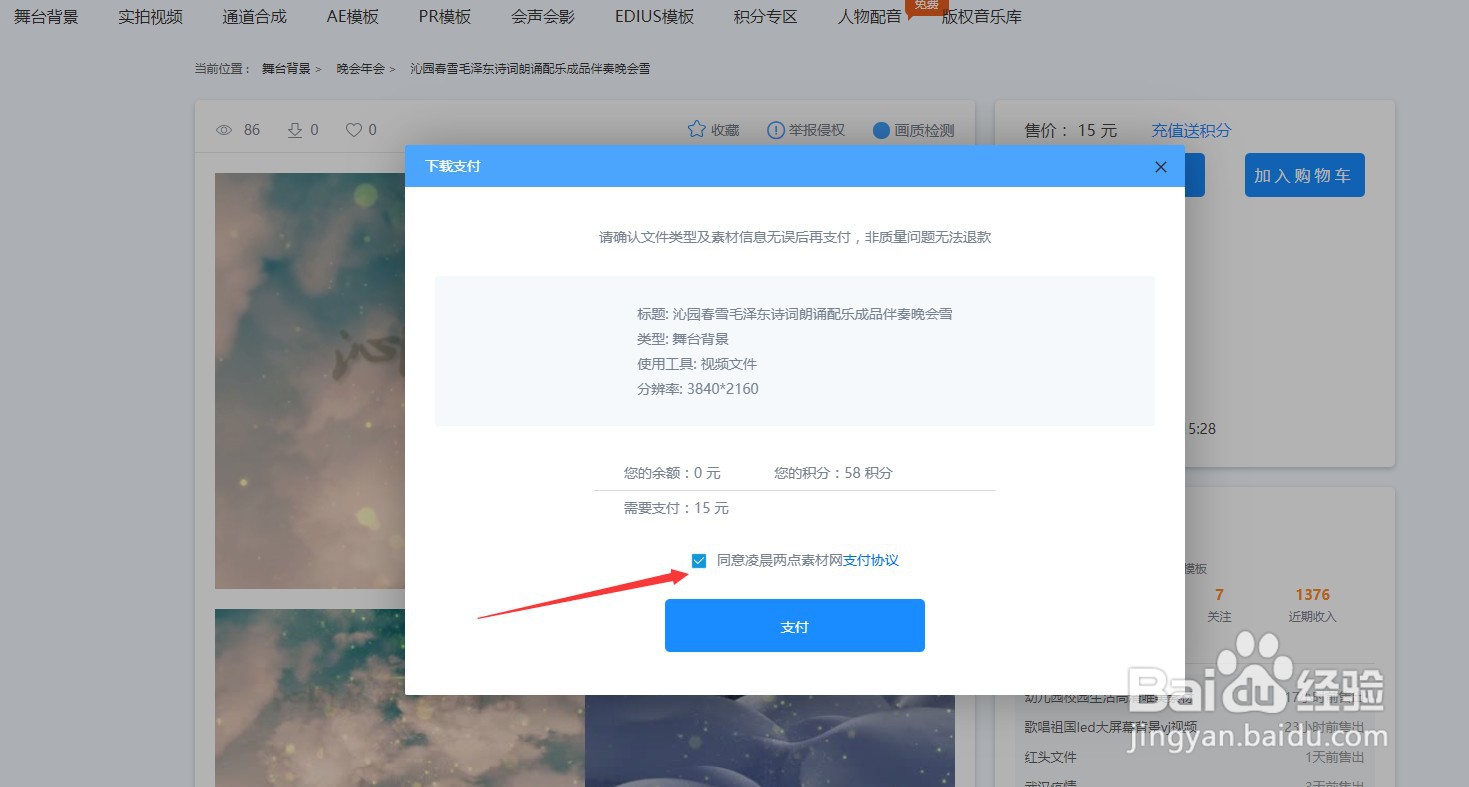Screen dimensions: 1469x787
Task: Click the 您的积分：58 积分 text
Action: (x=833, y=473)
